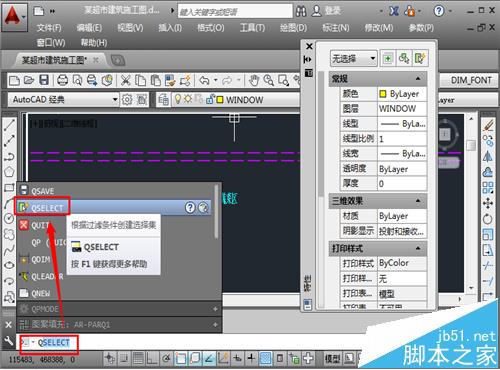Click the QSELECT command line input
The height and width of the screenshot is (370, 500).
53,343
